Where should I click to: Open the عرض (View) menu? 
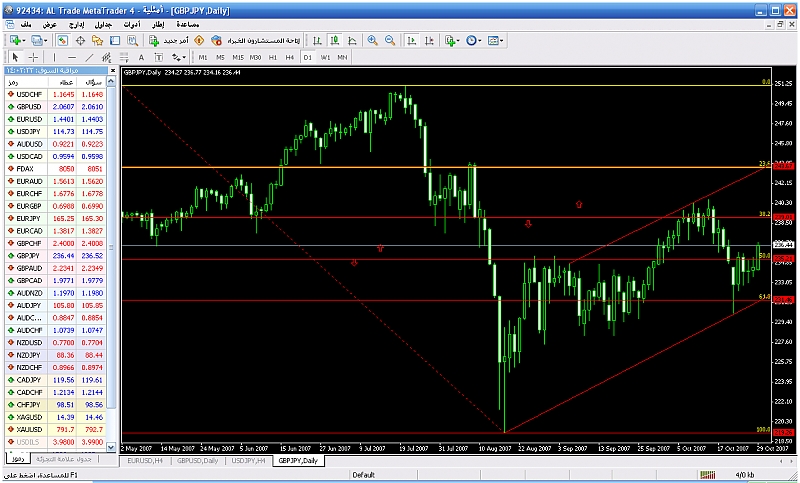(x=49, y=24)
